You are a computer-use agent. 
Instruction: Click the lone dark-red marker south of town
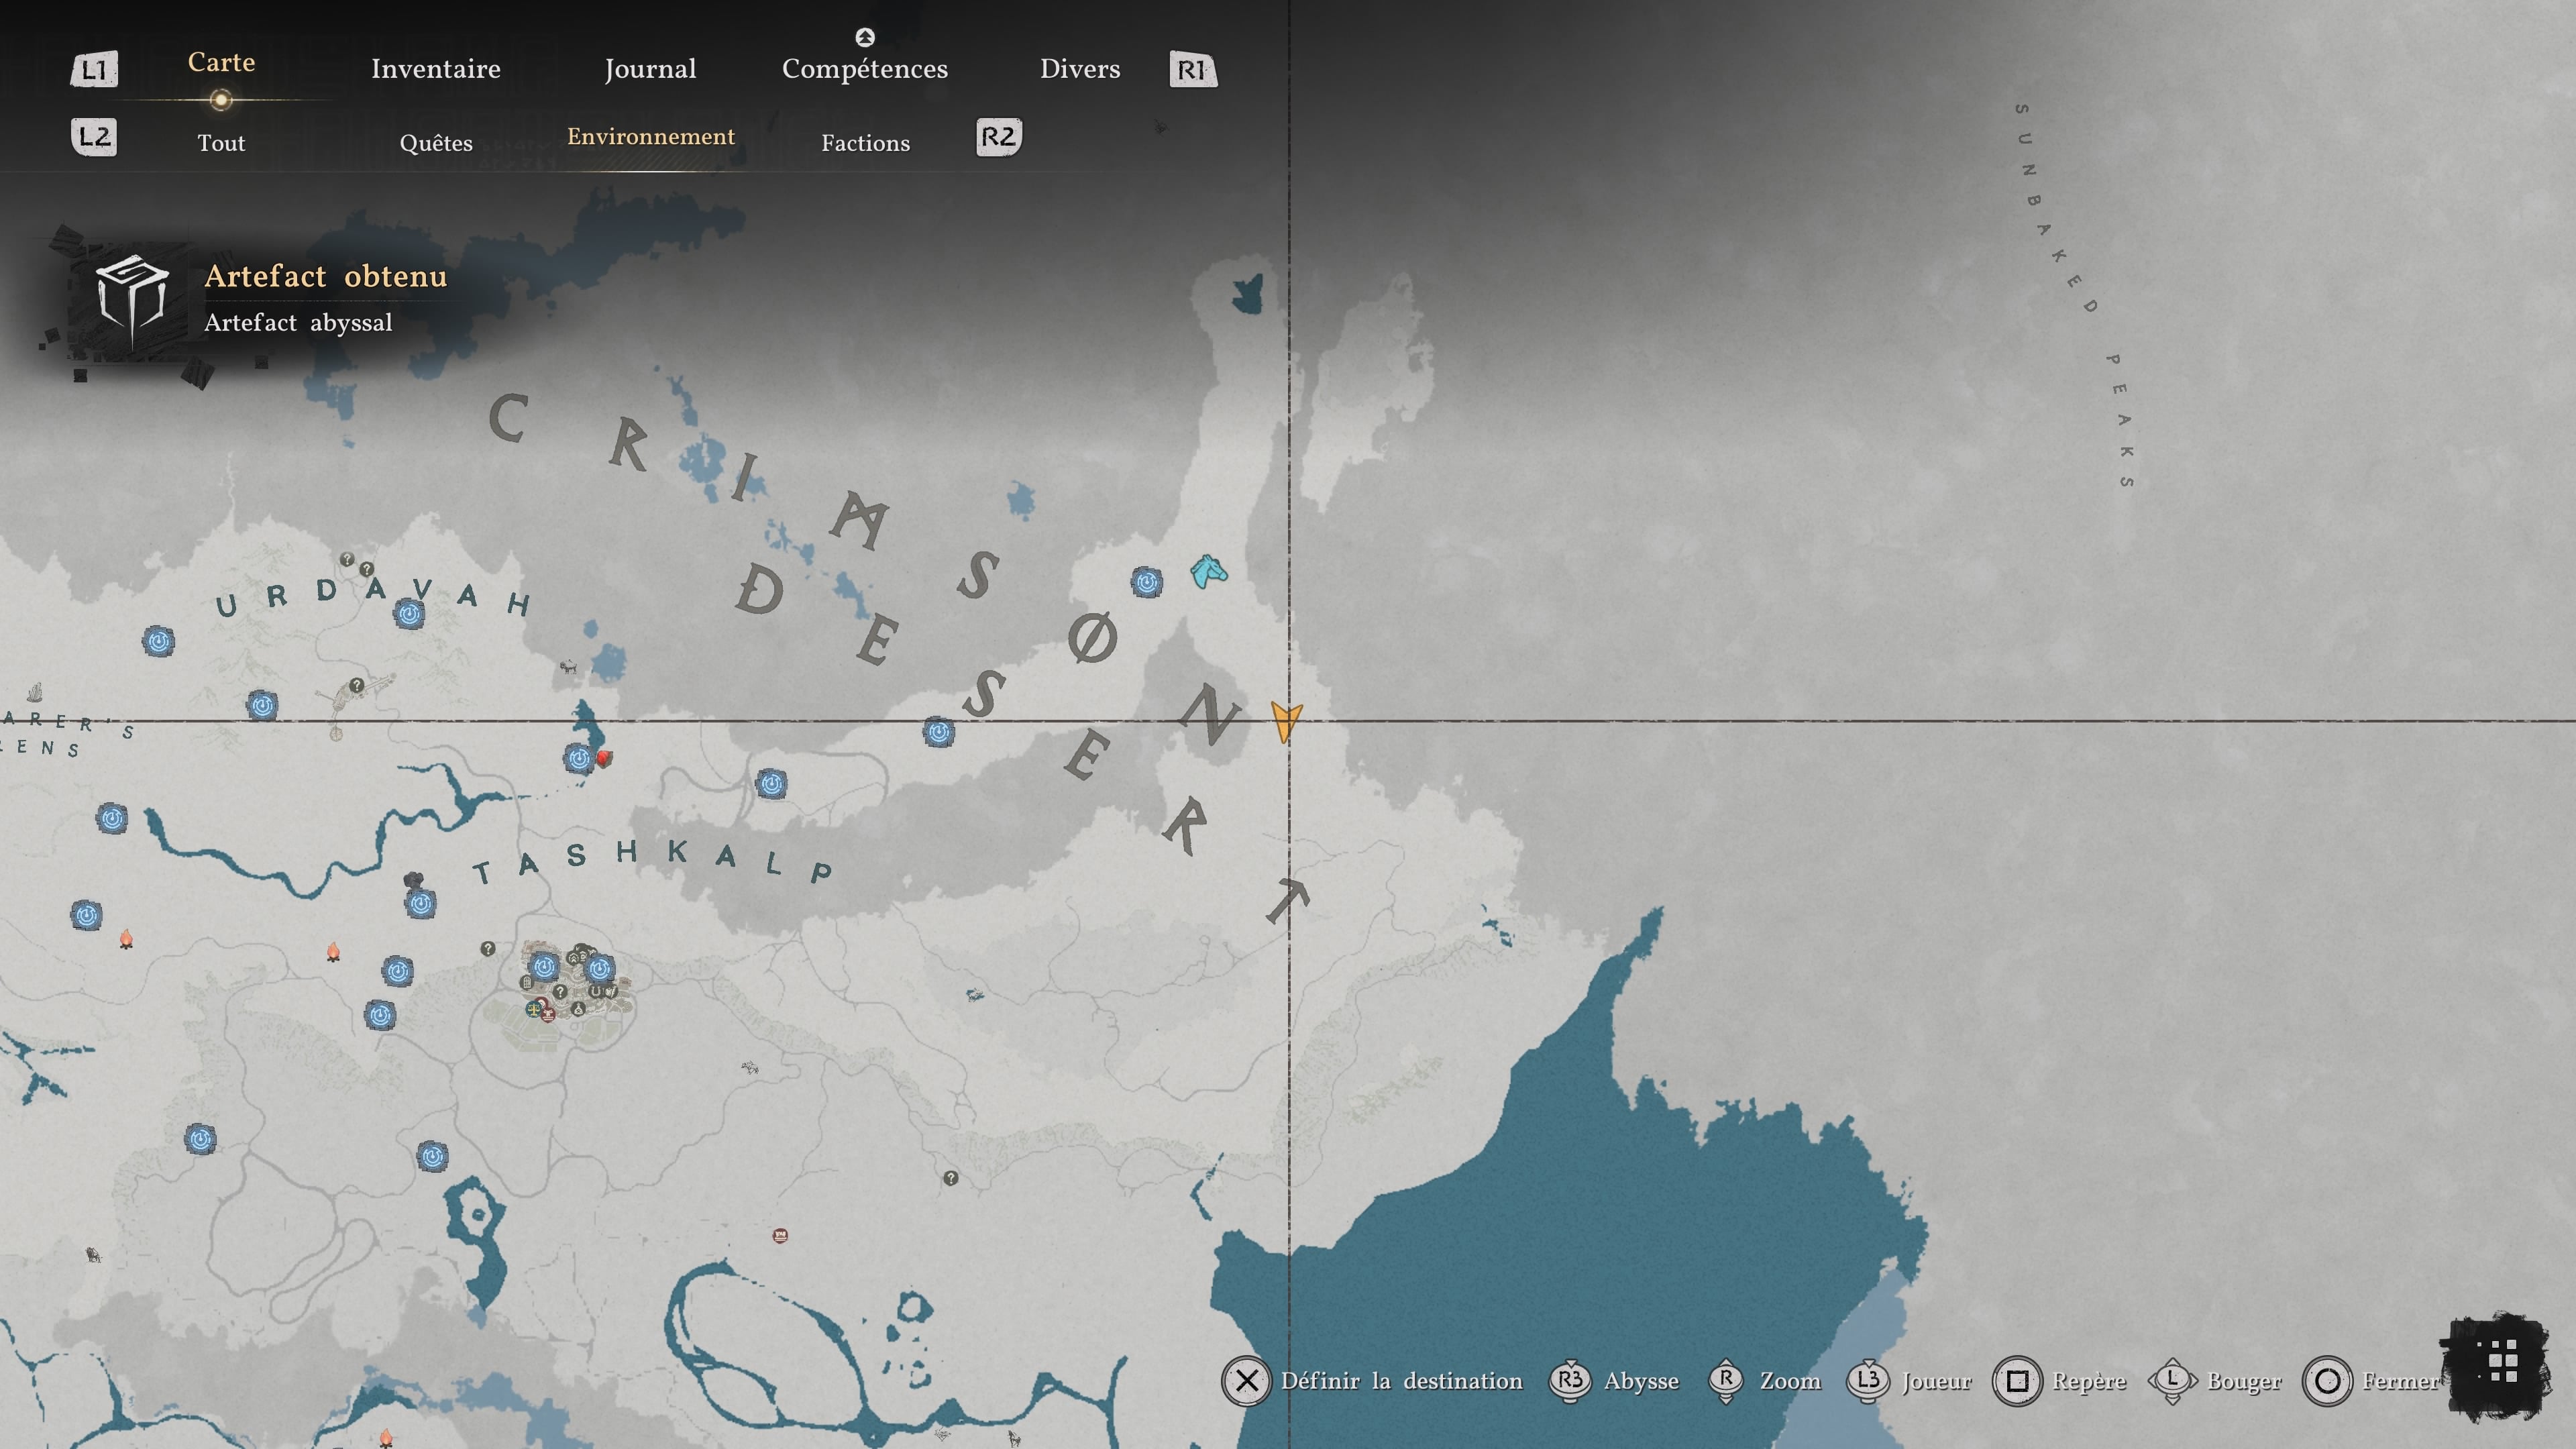(780, 1235)
